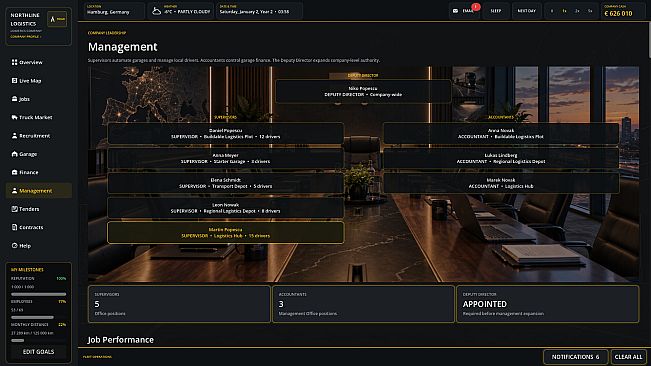Set game speed to 5x
The height and width of the screenshot is (366, 651).
click(x=590, y=11)
